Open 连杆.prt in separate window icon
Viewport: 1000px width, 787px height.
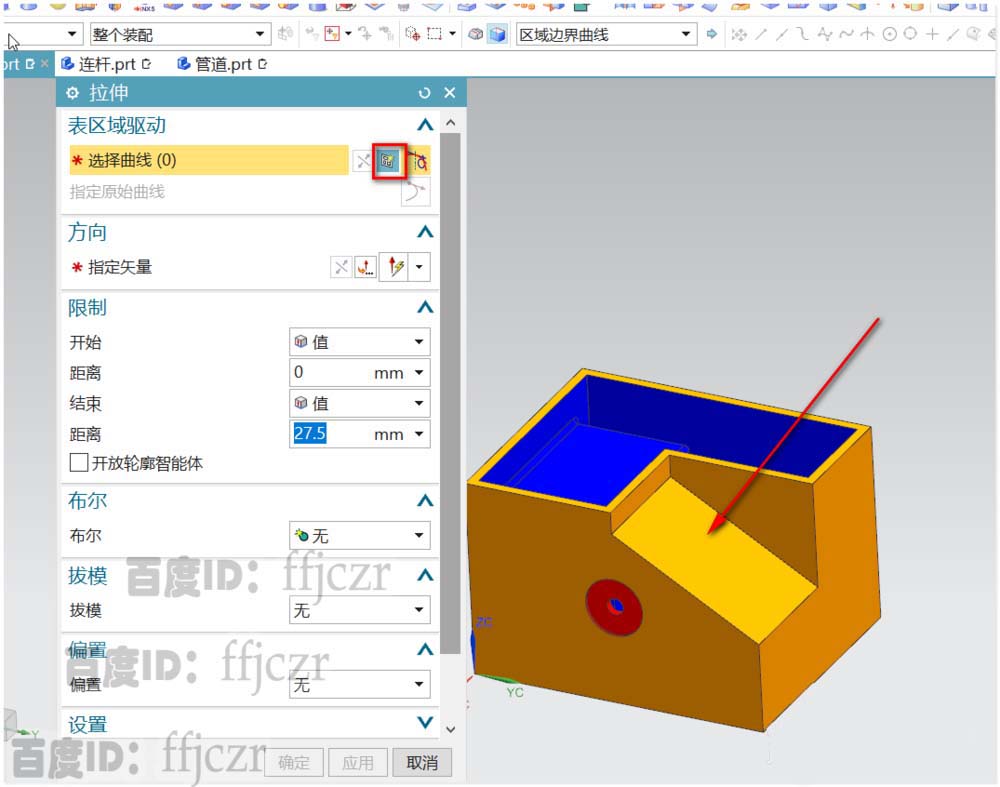(147, 64)
